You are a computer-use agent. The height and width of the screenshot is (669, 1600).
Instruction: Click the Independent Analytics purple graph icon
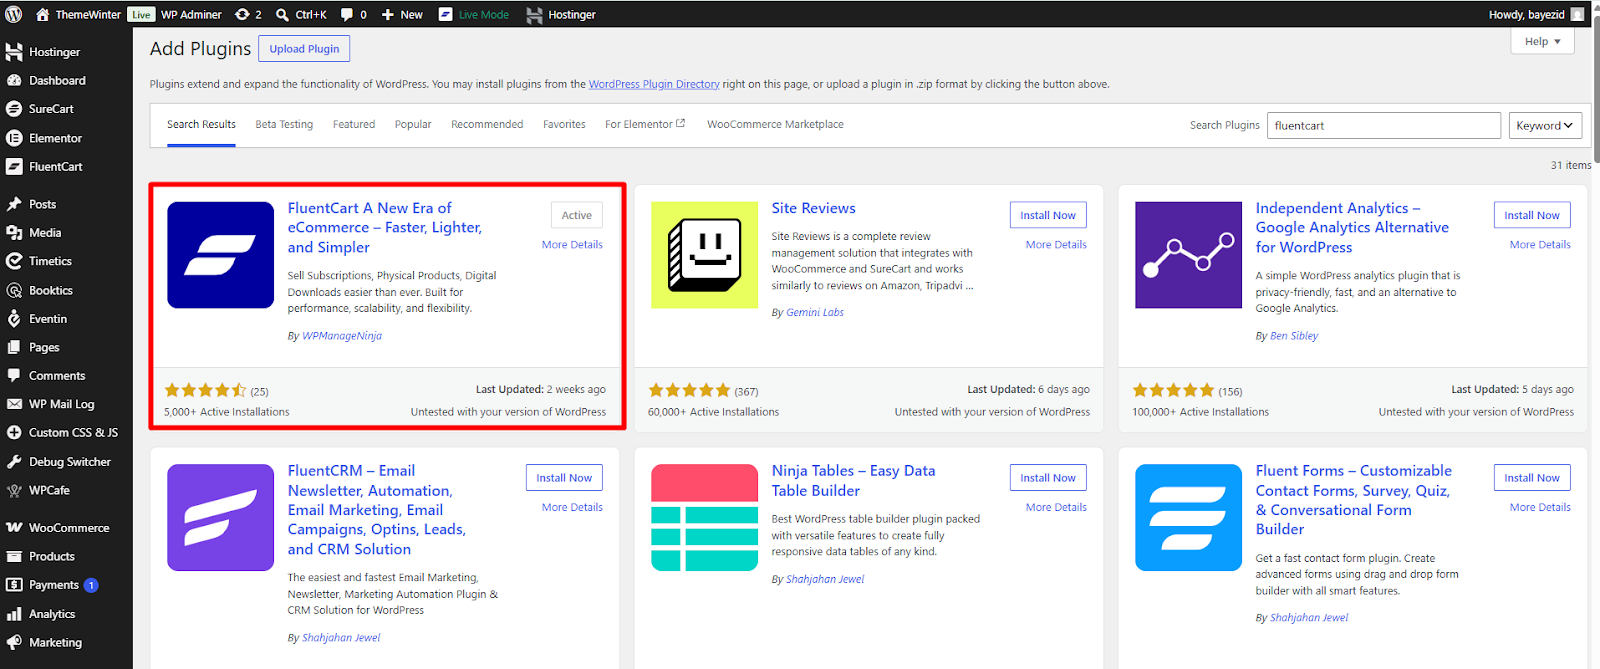click(x=1188, y=255)
